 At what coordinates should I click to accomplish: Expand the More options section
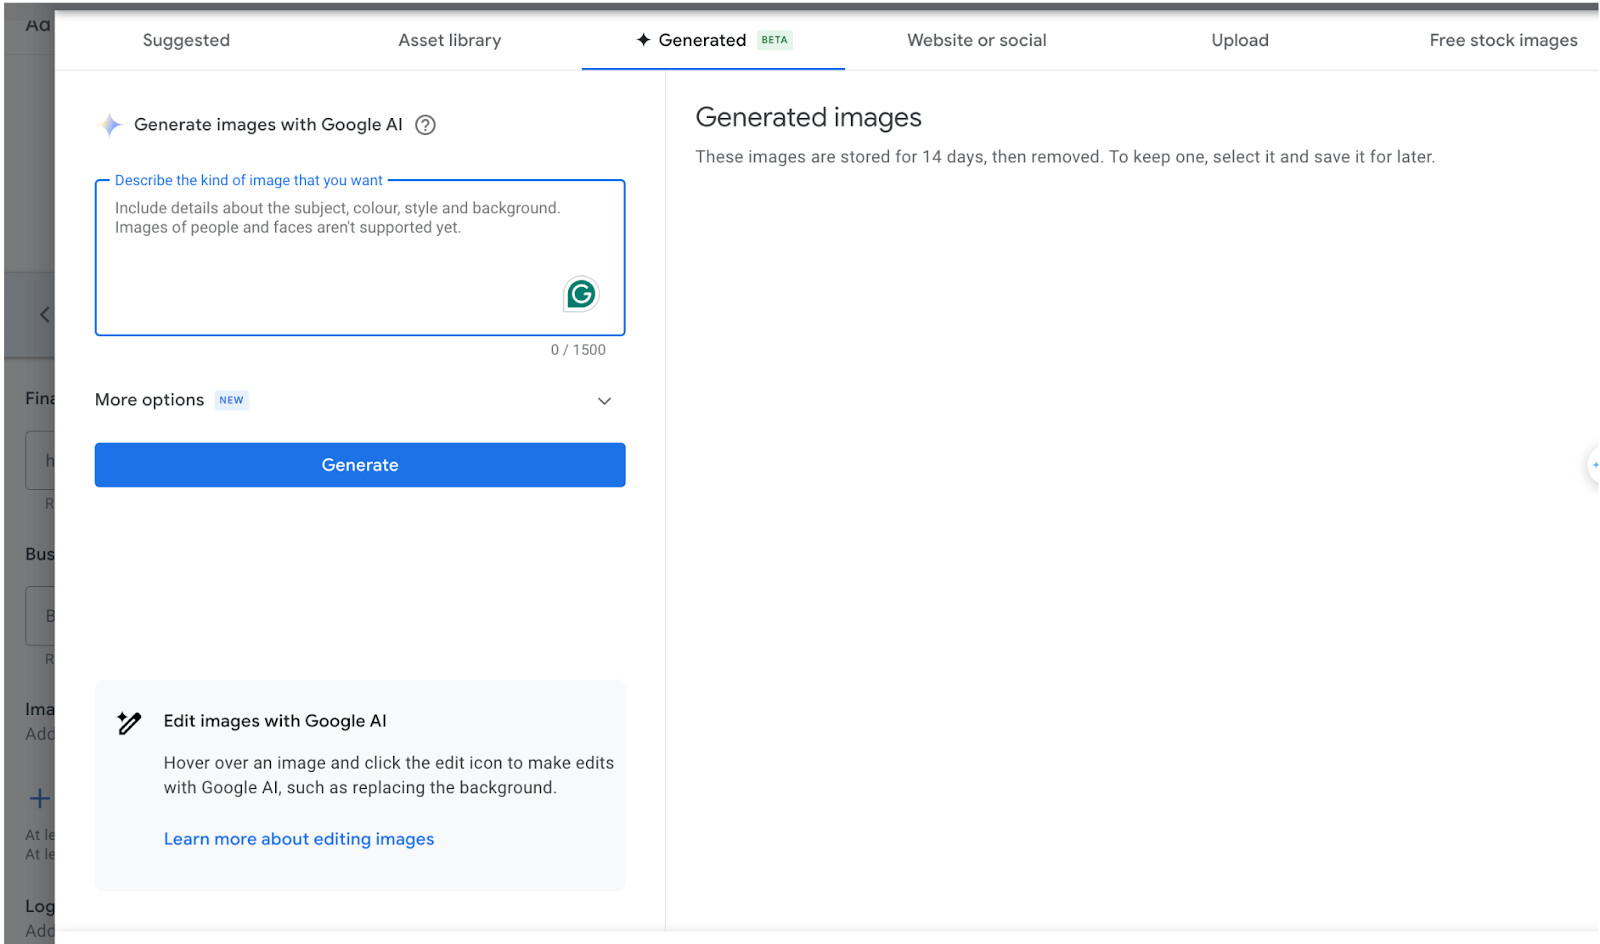coord(360,400)
